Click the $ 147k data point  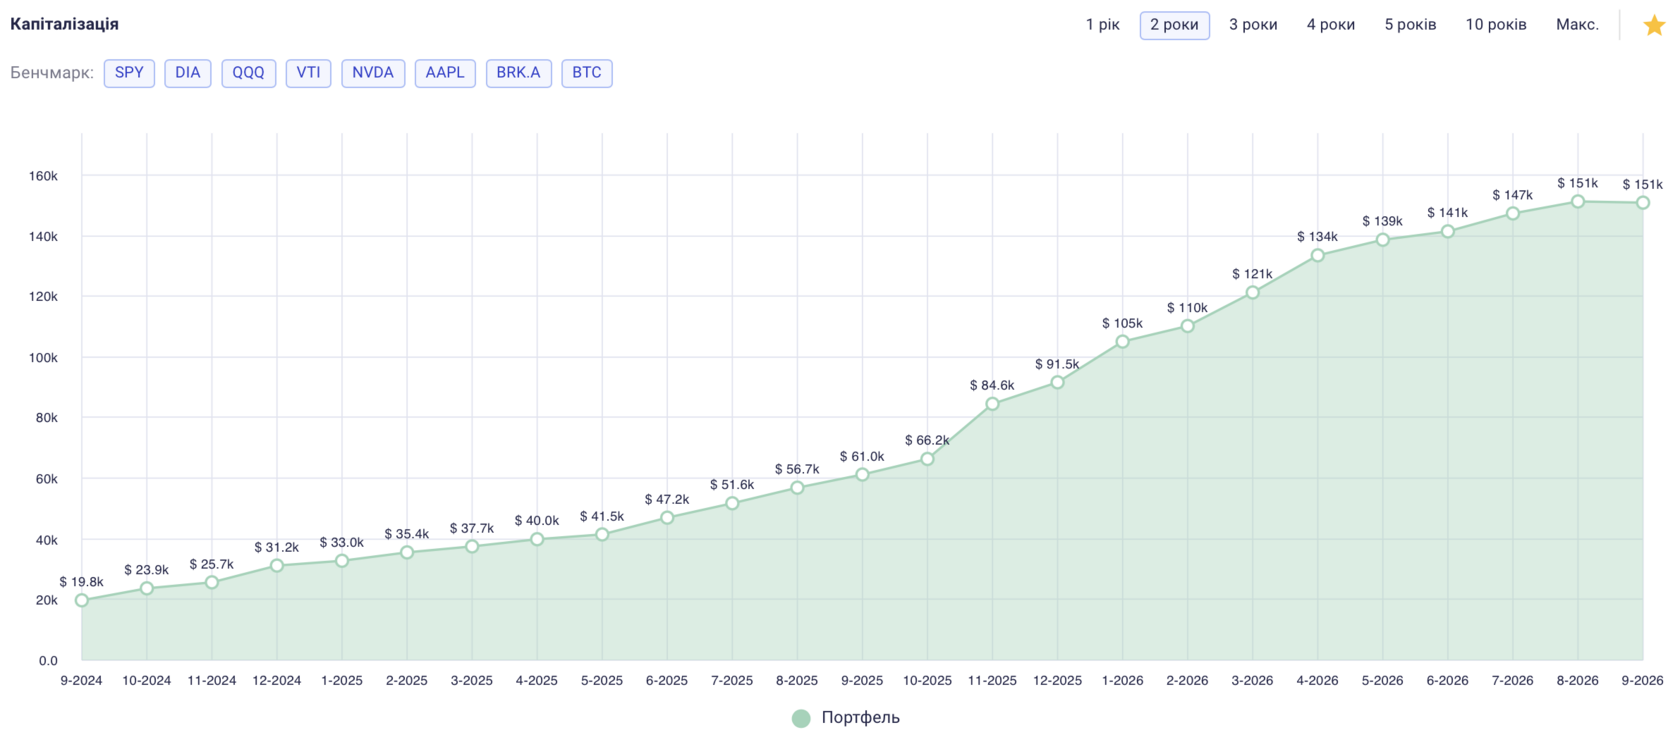[x=1512, y=214]
